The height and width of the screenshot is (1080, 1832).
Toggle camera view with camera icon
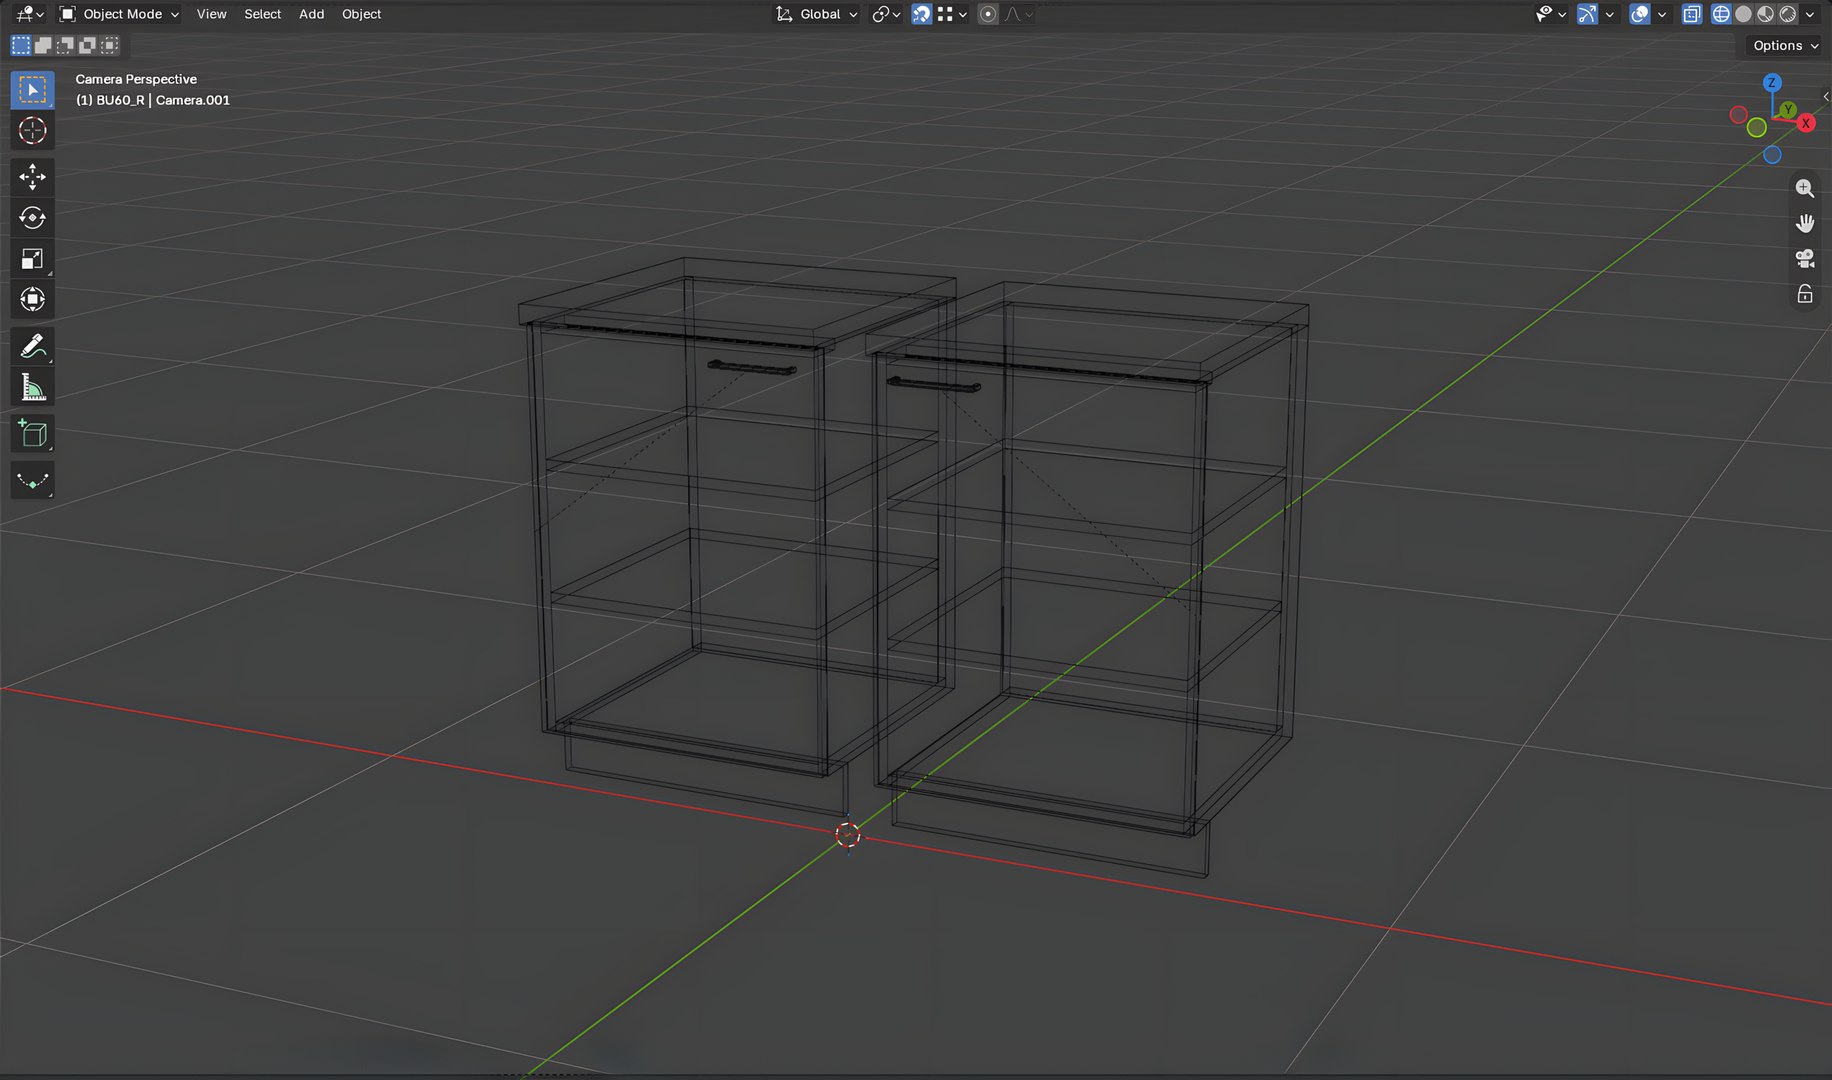pyautogui.click(x=1805, y=259)
